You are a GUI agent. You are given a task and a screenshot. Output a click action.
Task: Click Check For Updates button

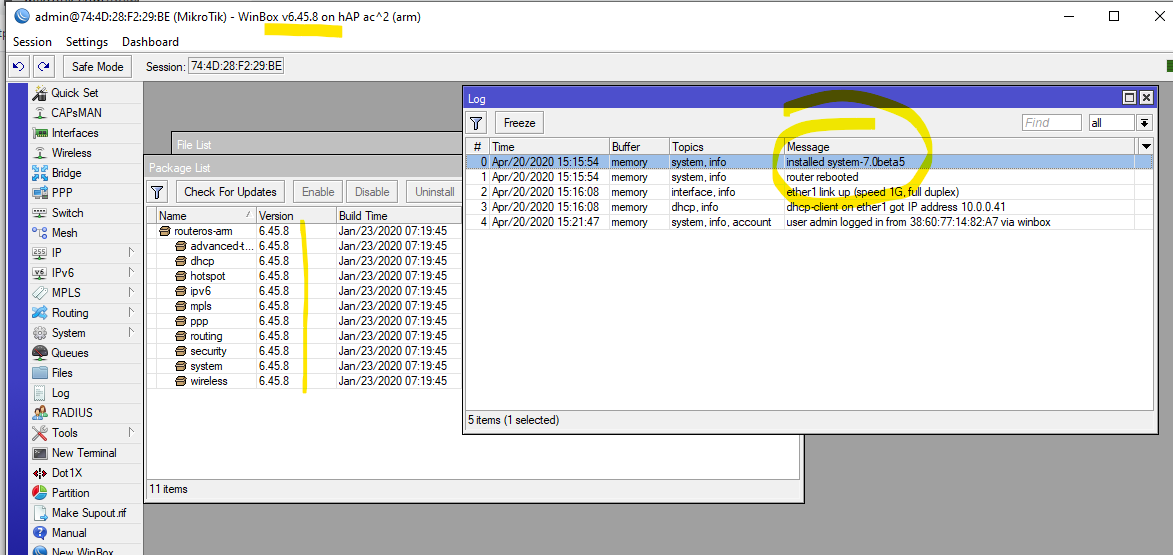[x=230, y=191]
